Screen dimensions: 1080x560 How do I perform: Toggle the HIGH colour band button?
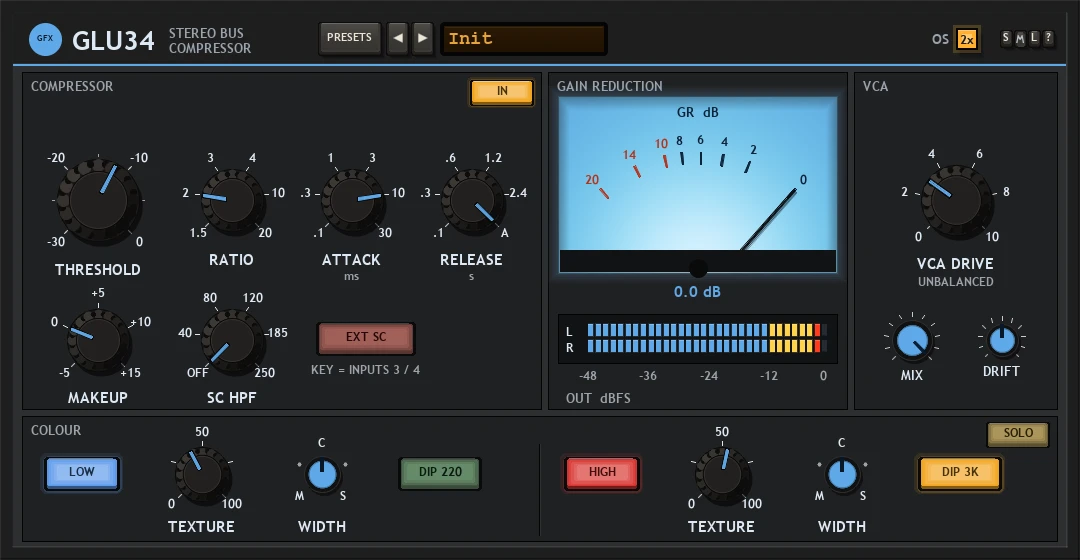pos(602,473)
